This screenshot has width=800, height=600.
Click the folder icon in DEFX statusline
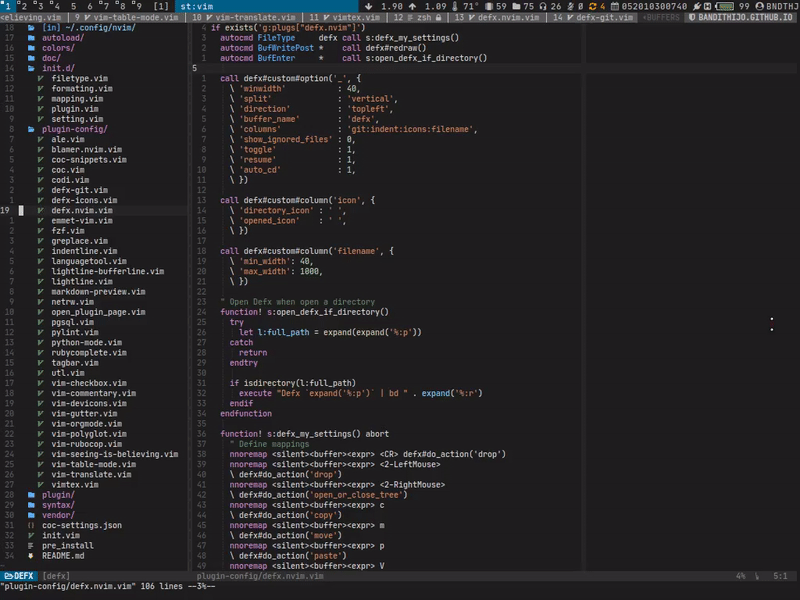(8, 576)
